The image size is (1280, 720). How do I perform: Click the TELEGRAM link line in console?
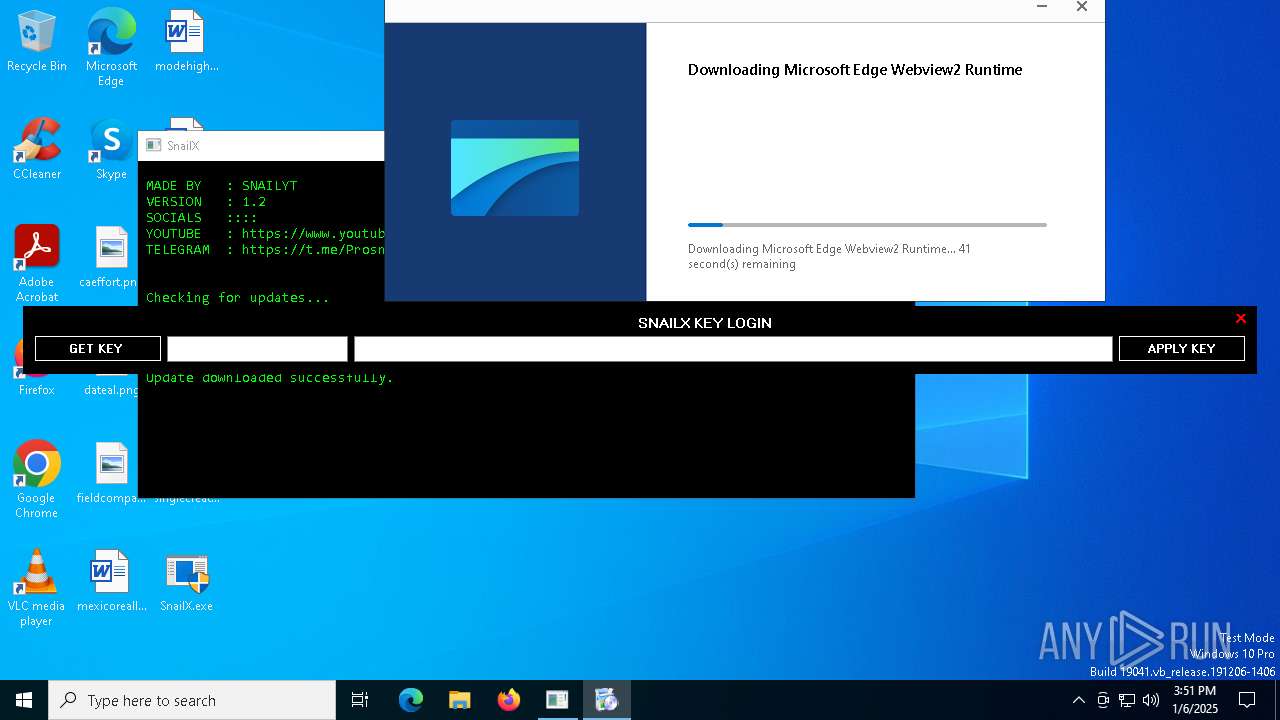265,250
